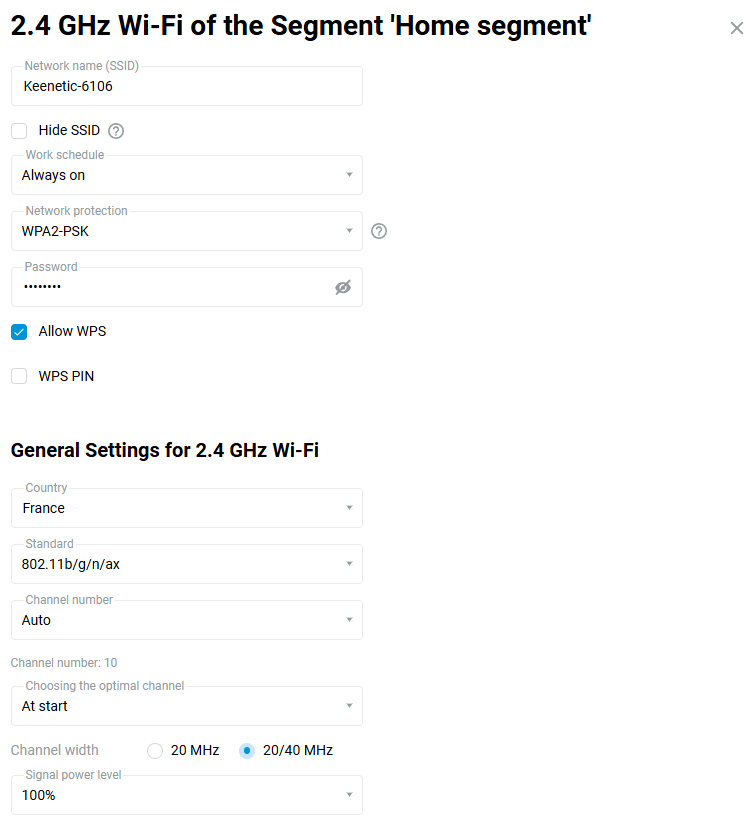
Task: Expand Choosing the optimal channel dropdown
Action: 186,707
